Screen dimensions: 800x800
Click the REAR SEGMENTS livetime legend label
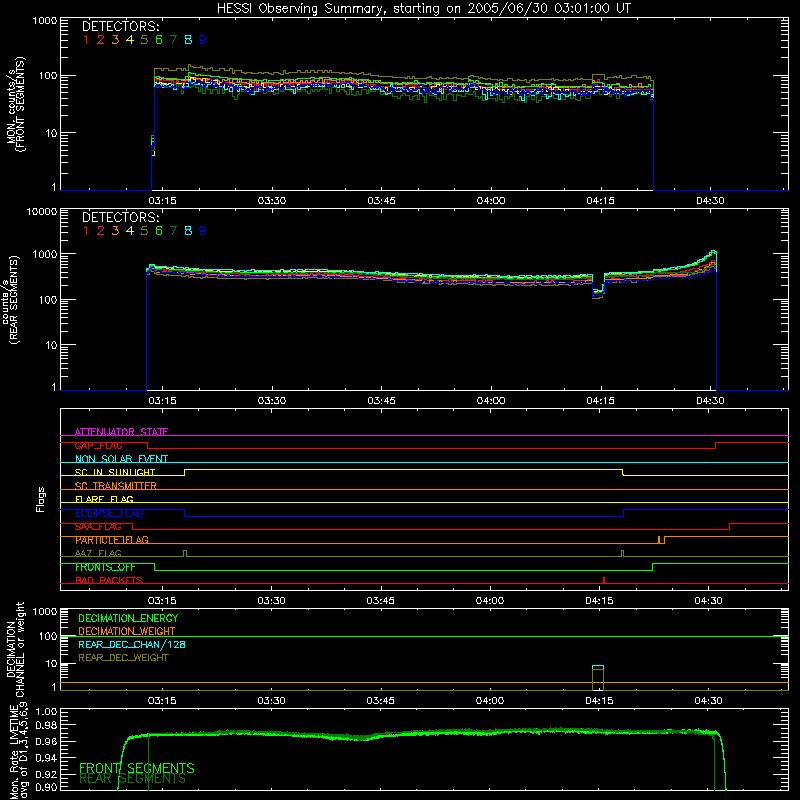click(132, 779)
